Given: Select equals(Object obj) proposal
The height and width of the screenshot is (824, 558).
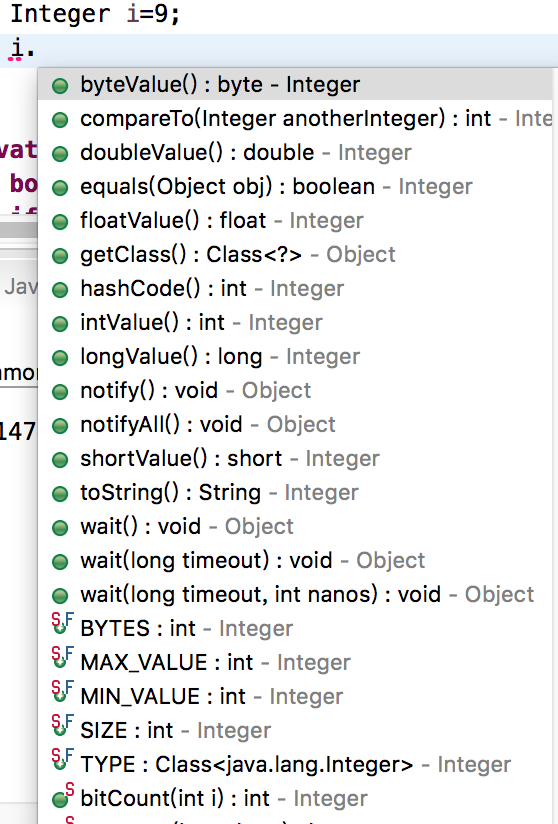Looking at the screenshot, I should point(295,187).
